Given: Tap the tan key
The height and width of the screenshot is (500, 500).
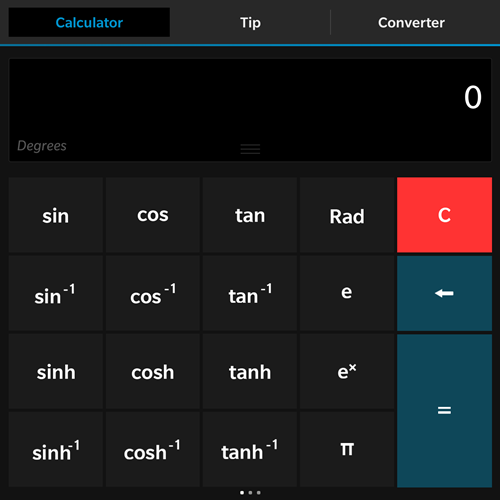Looking at the screenshot, I should pyautogui.click(x=250, y=215).
